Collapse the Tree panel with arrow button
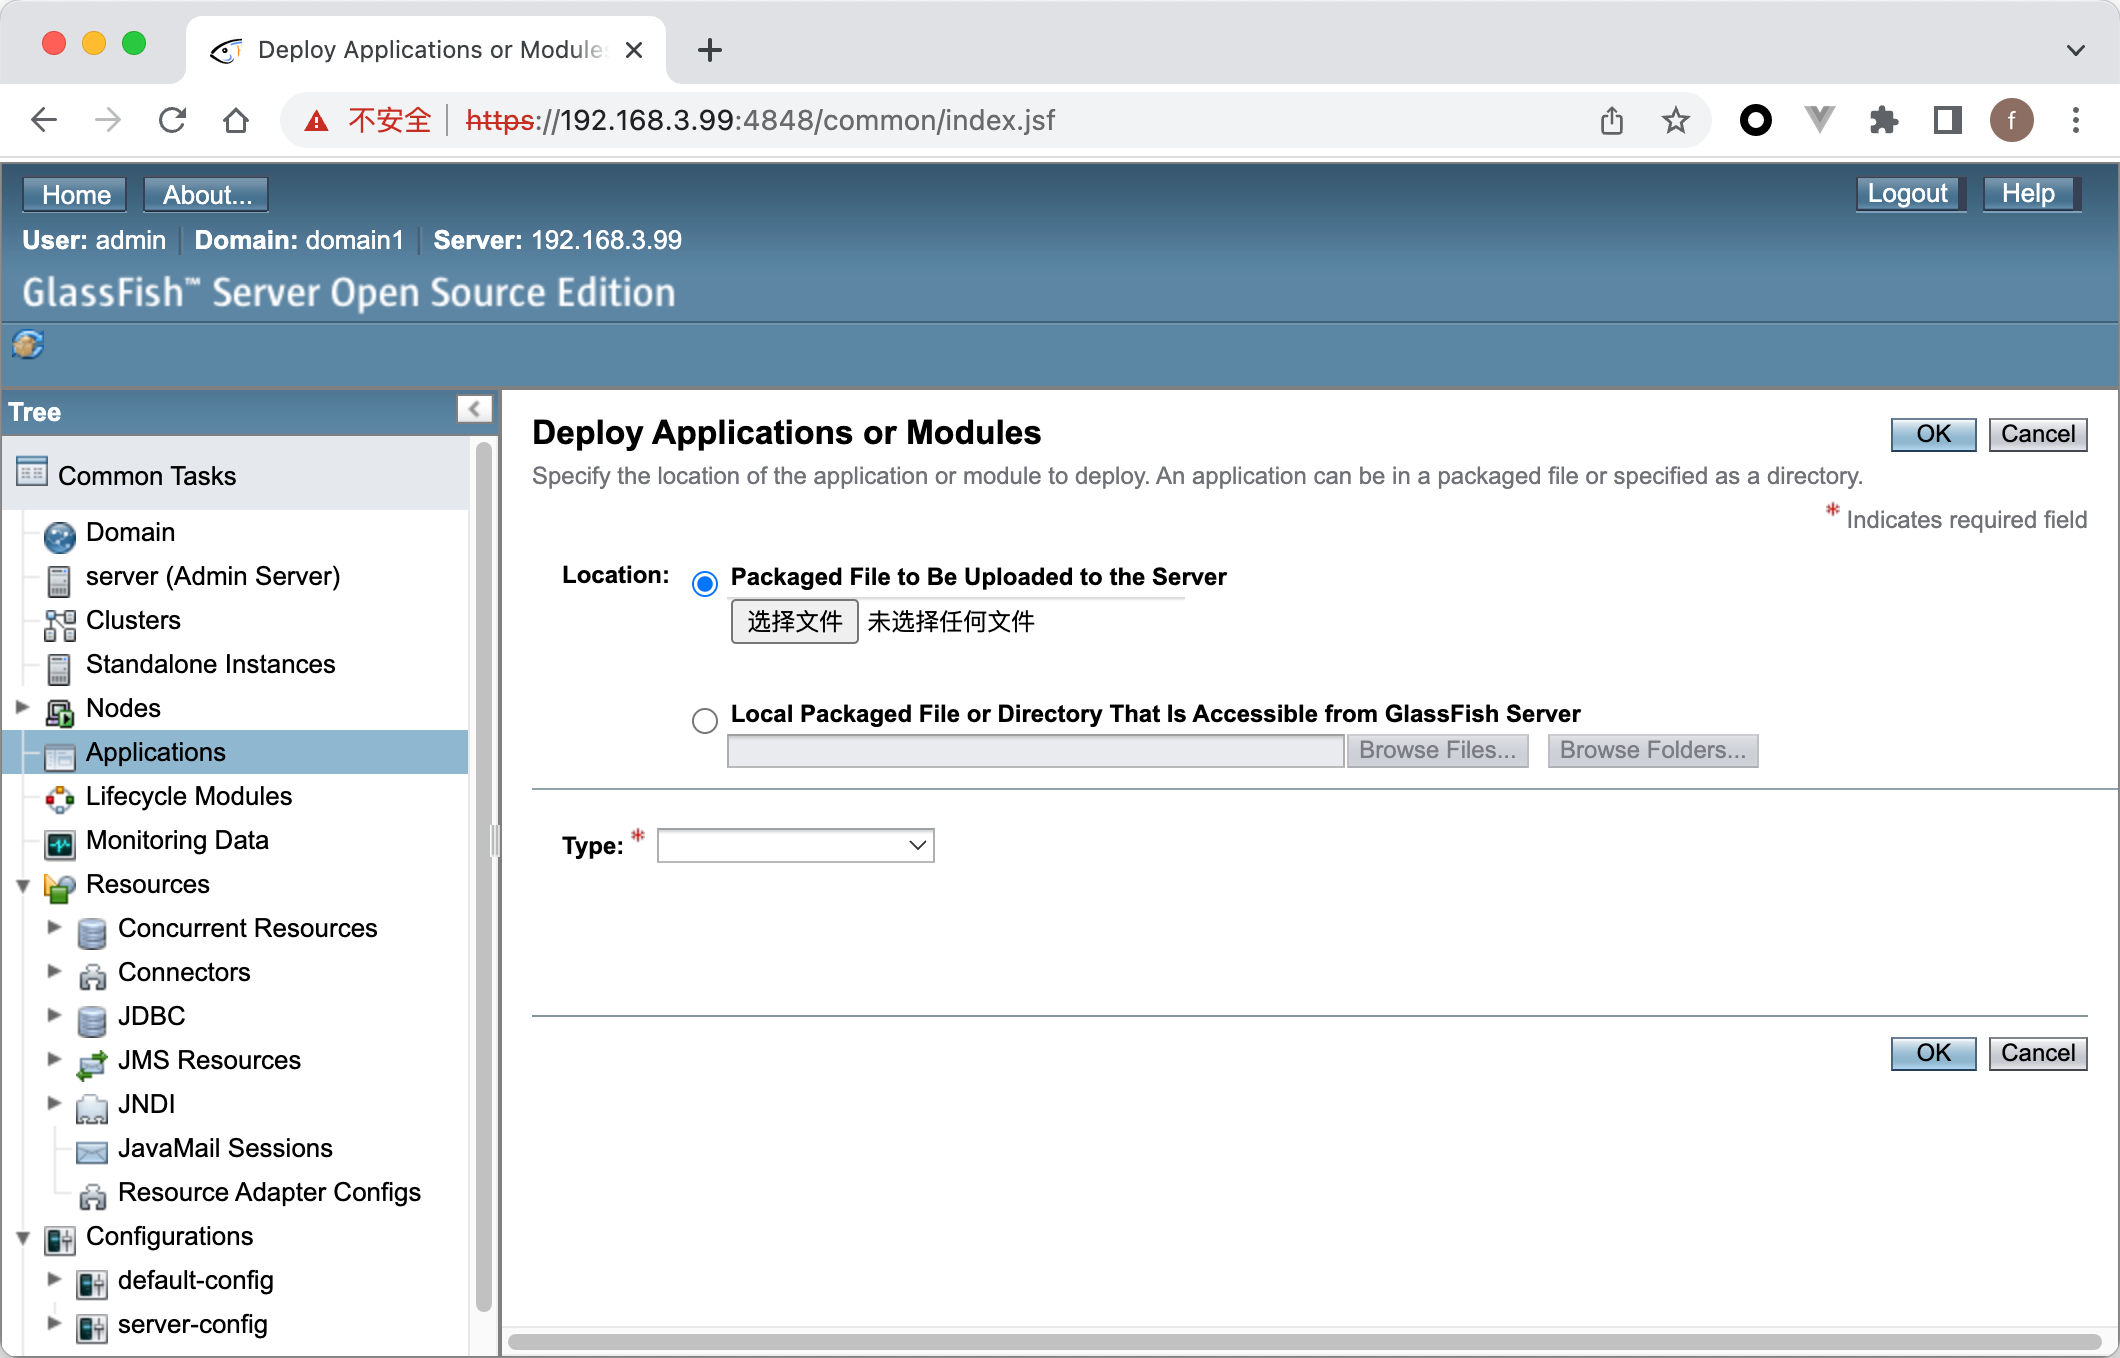This screenshot has height=1358, width=2120. [474, 409]
